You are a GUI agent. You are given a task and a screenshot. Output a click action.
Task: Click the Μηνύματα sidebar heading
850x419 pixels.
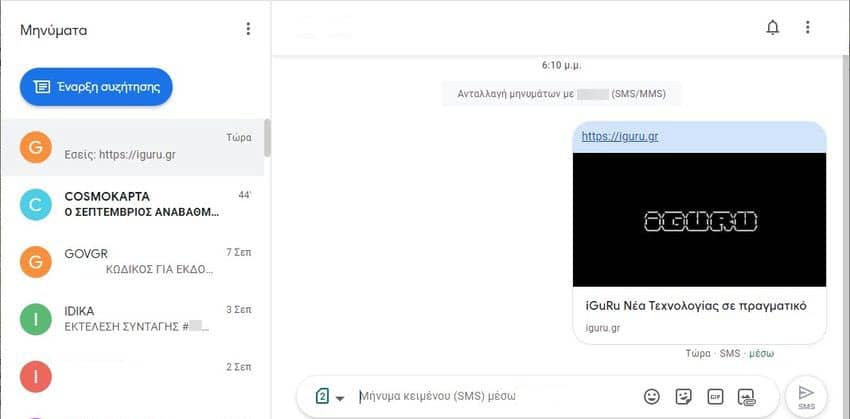click(54, 30)
